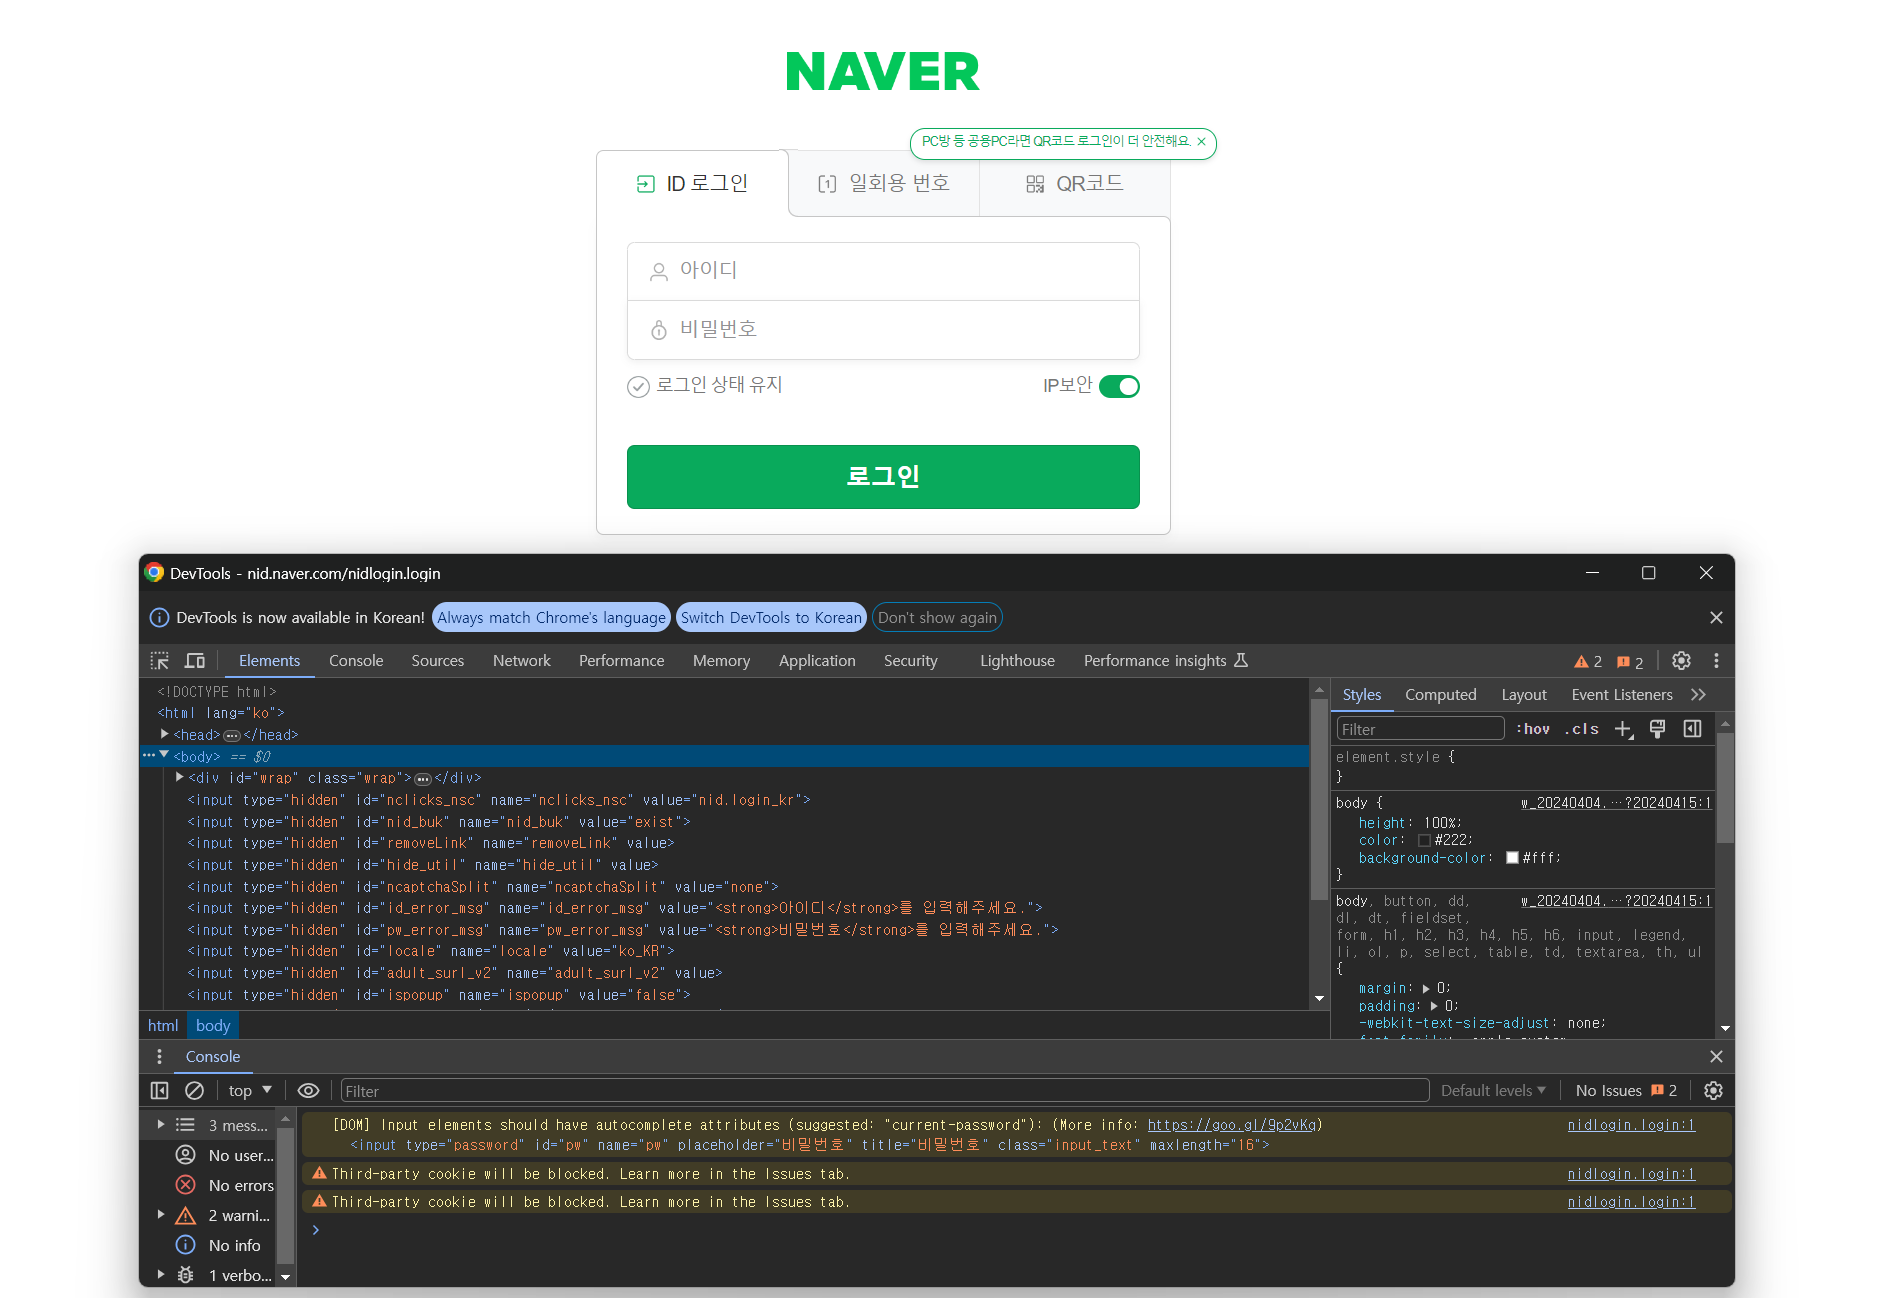Image resolution: width=1881 pixels, height=1298 pixels.
Task: Toggle the :hov element state button
Action: (x=1533, y=729)
